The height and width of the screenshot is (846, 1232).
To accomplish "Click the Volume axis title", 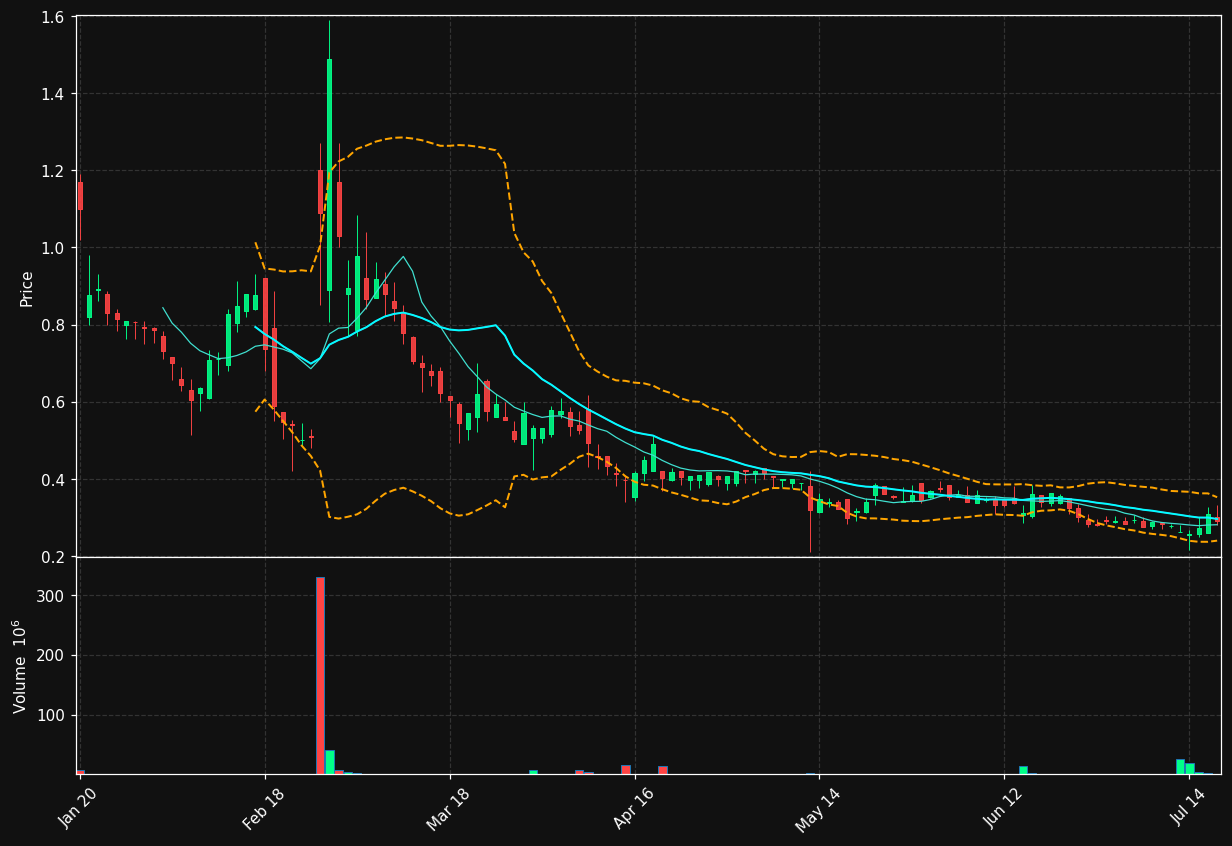I will (20, 666).
